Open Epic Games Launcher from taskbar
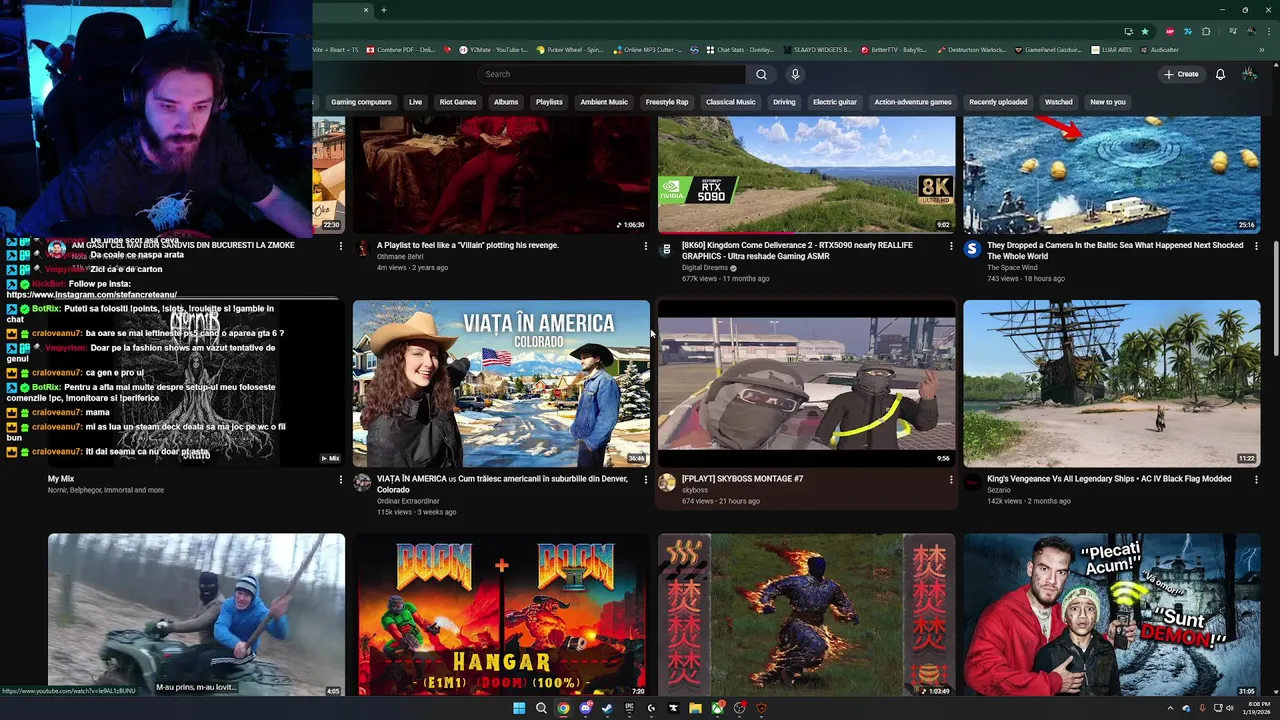Viewport: 1280px width, 720px height. 629,708
